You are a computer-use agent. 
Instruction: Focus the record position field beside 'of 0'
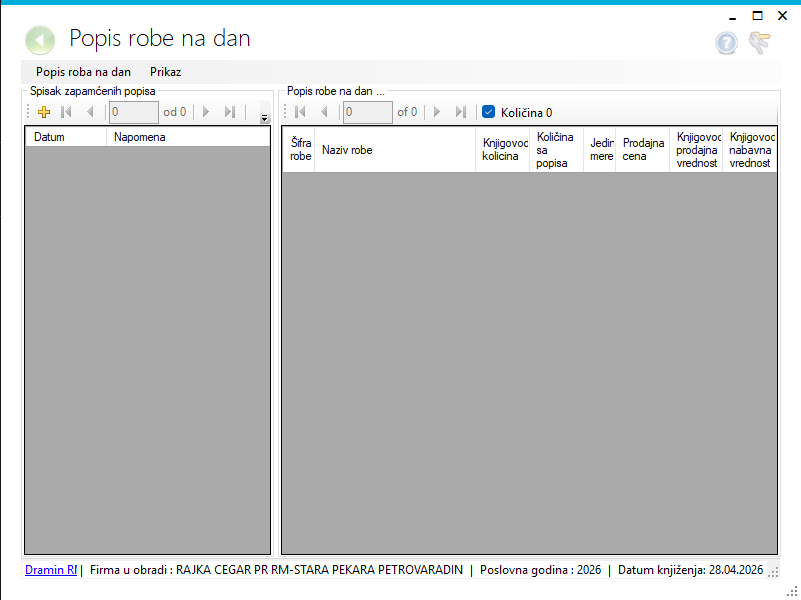click(368, 112)
